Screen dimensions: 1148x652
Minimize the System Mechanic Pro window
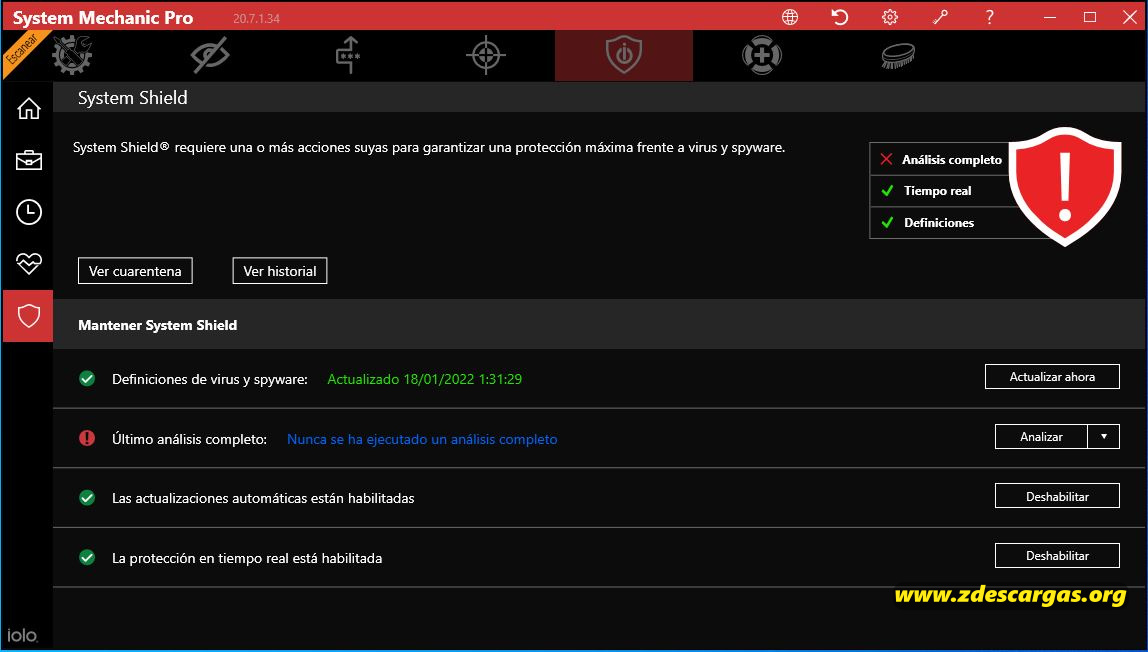tap(1050, 17)
